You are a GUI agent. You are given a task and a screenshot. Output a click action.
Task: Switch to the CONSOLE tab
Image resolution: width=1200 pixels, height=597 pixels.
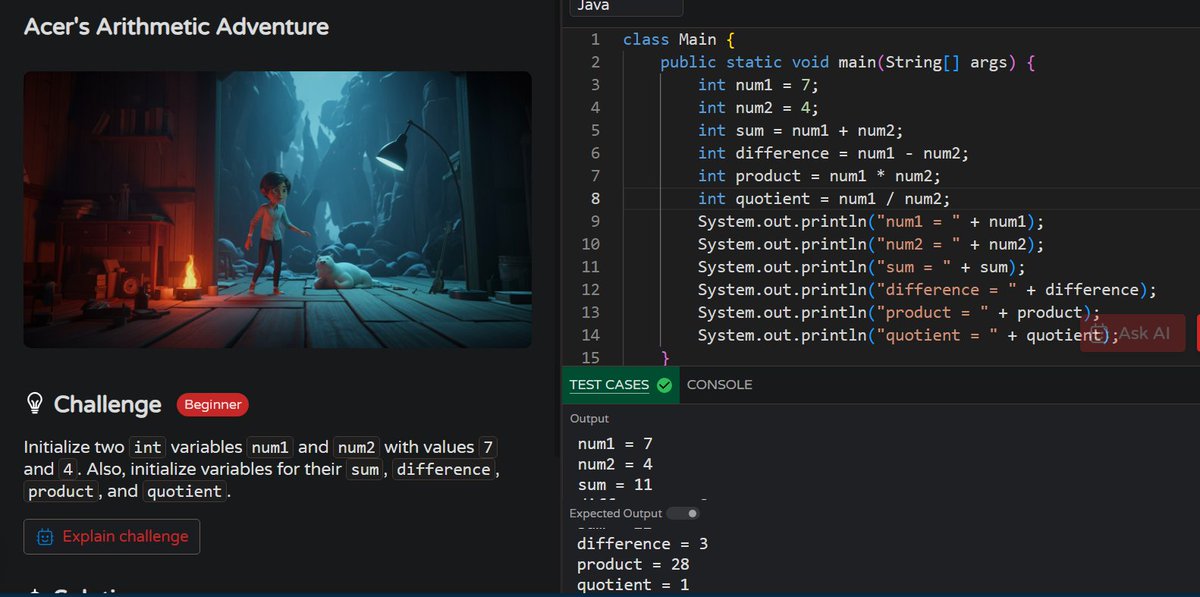coord(720,384)
